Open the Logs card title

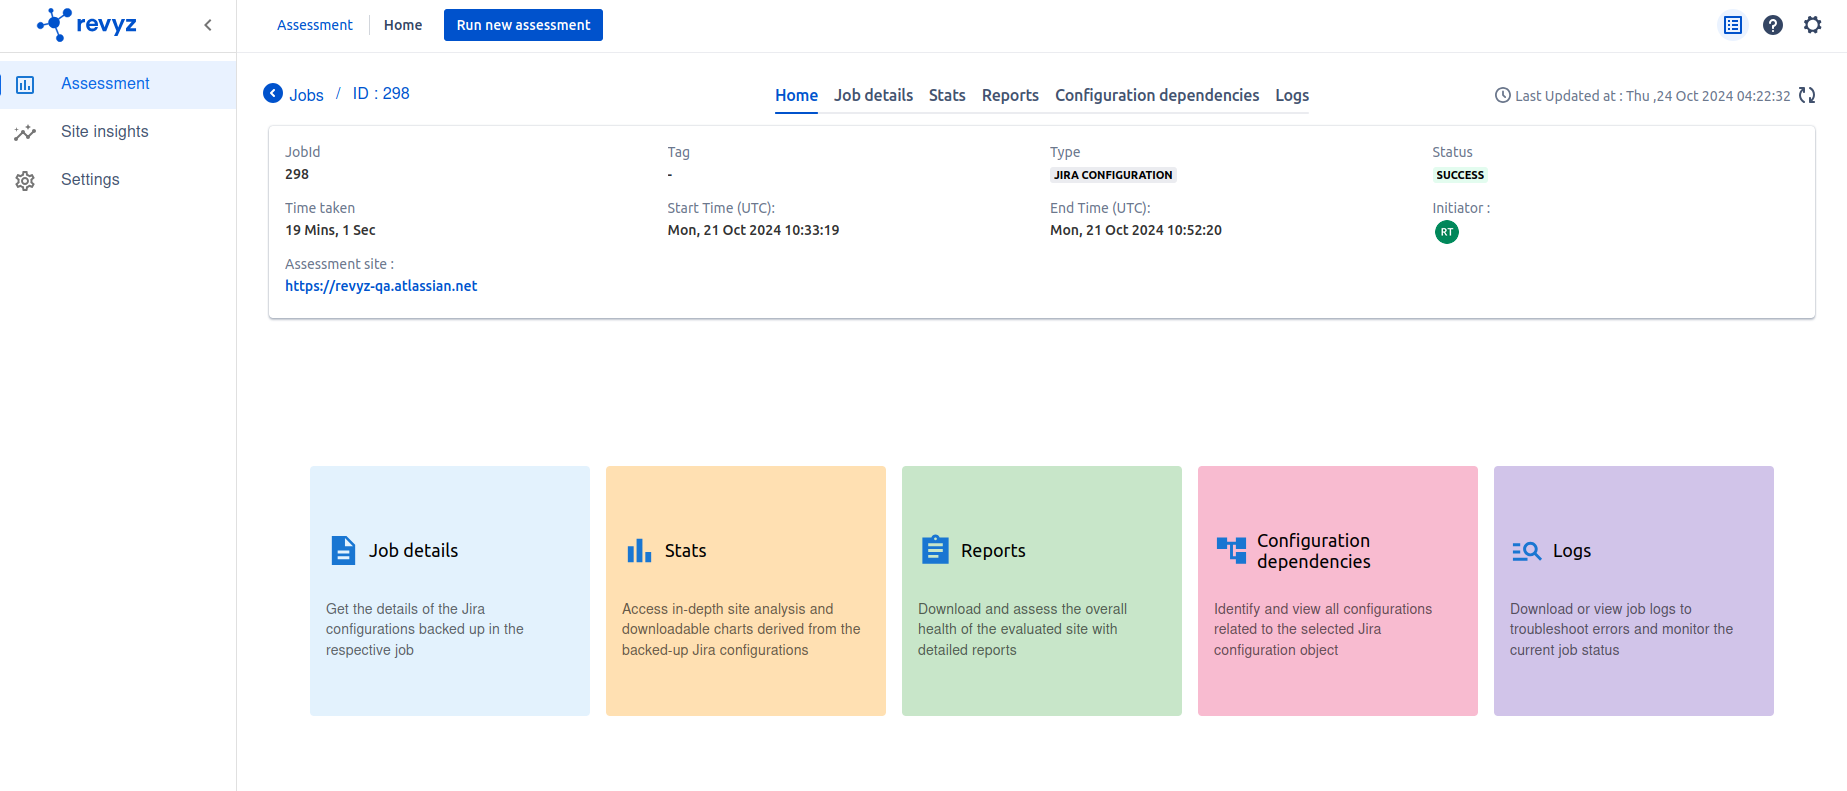coord(1571,551)
